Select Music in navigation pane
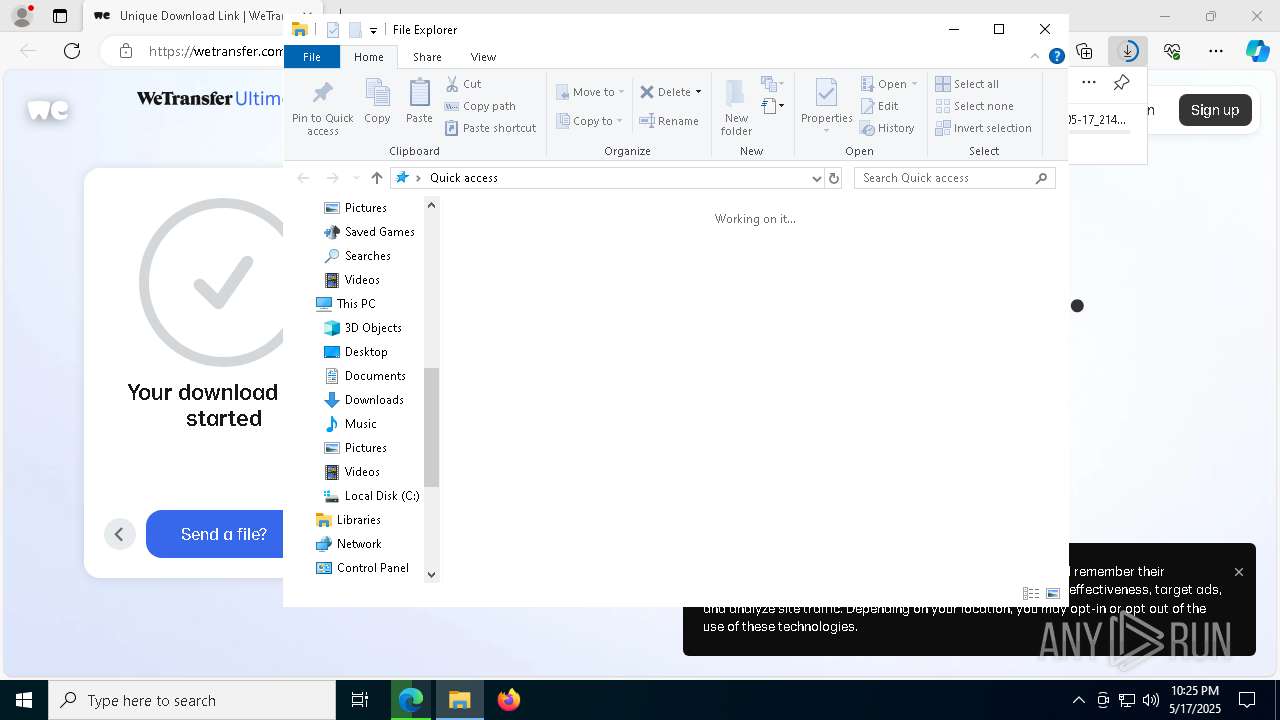The width and height of the screenshot is (1280, 720). pos(360,424)
